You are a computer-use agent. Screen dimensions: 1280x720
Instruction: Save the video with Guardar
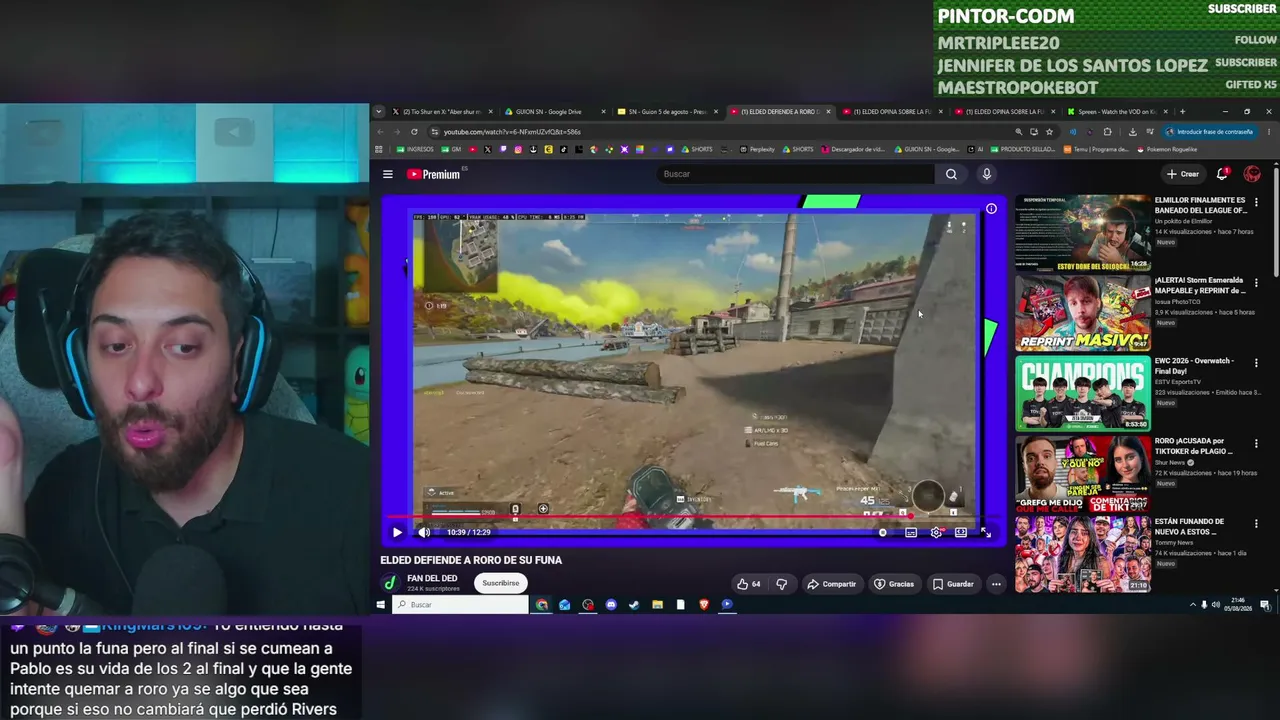pyautogui.click(x=953, y=584)
